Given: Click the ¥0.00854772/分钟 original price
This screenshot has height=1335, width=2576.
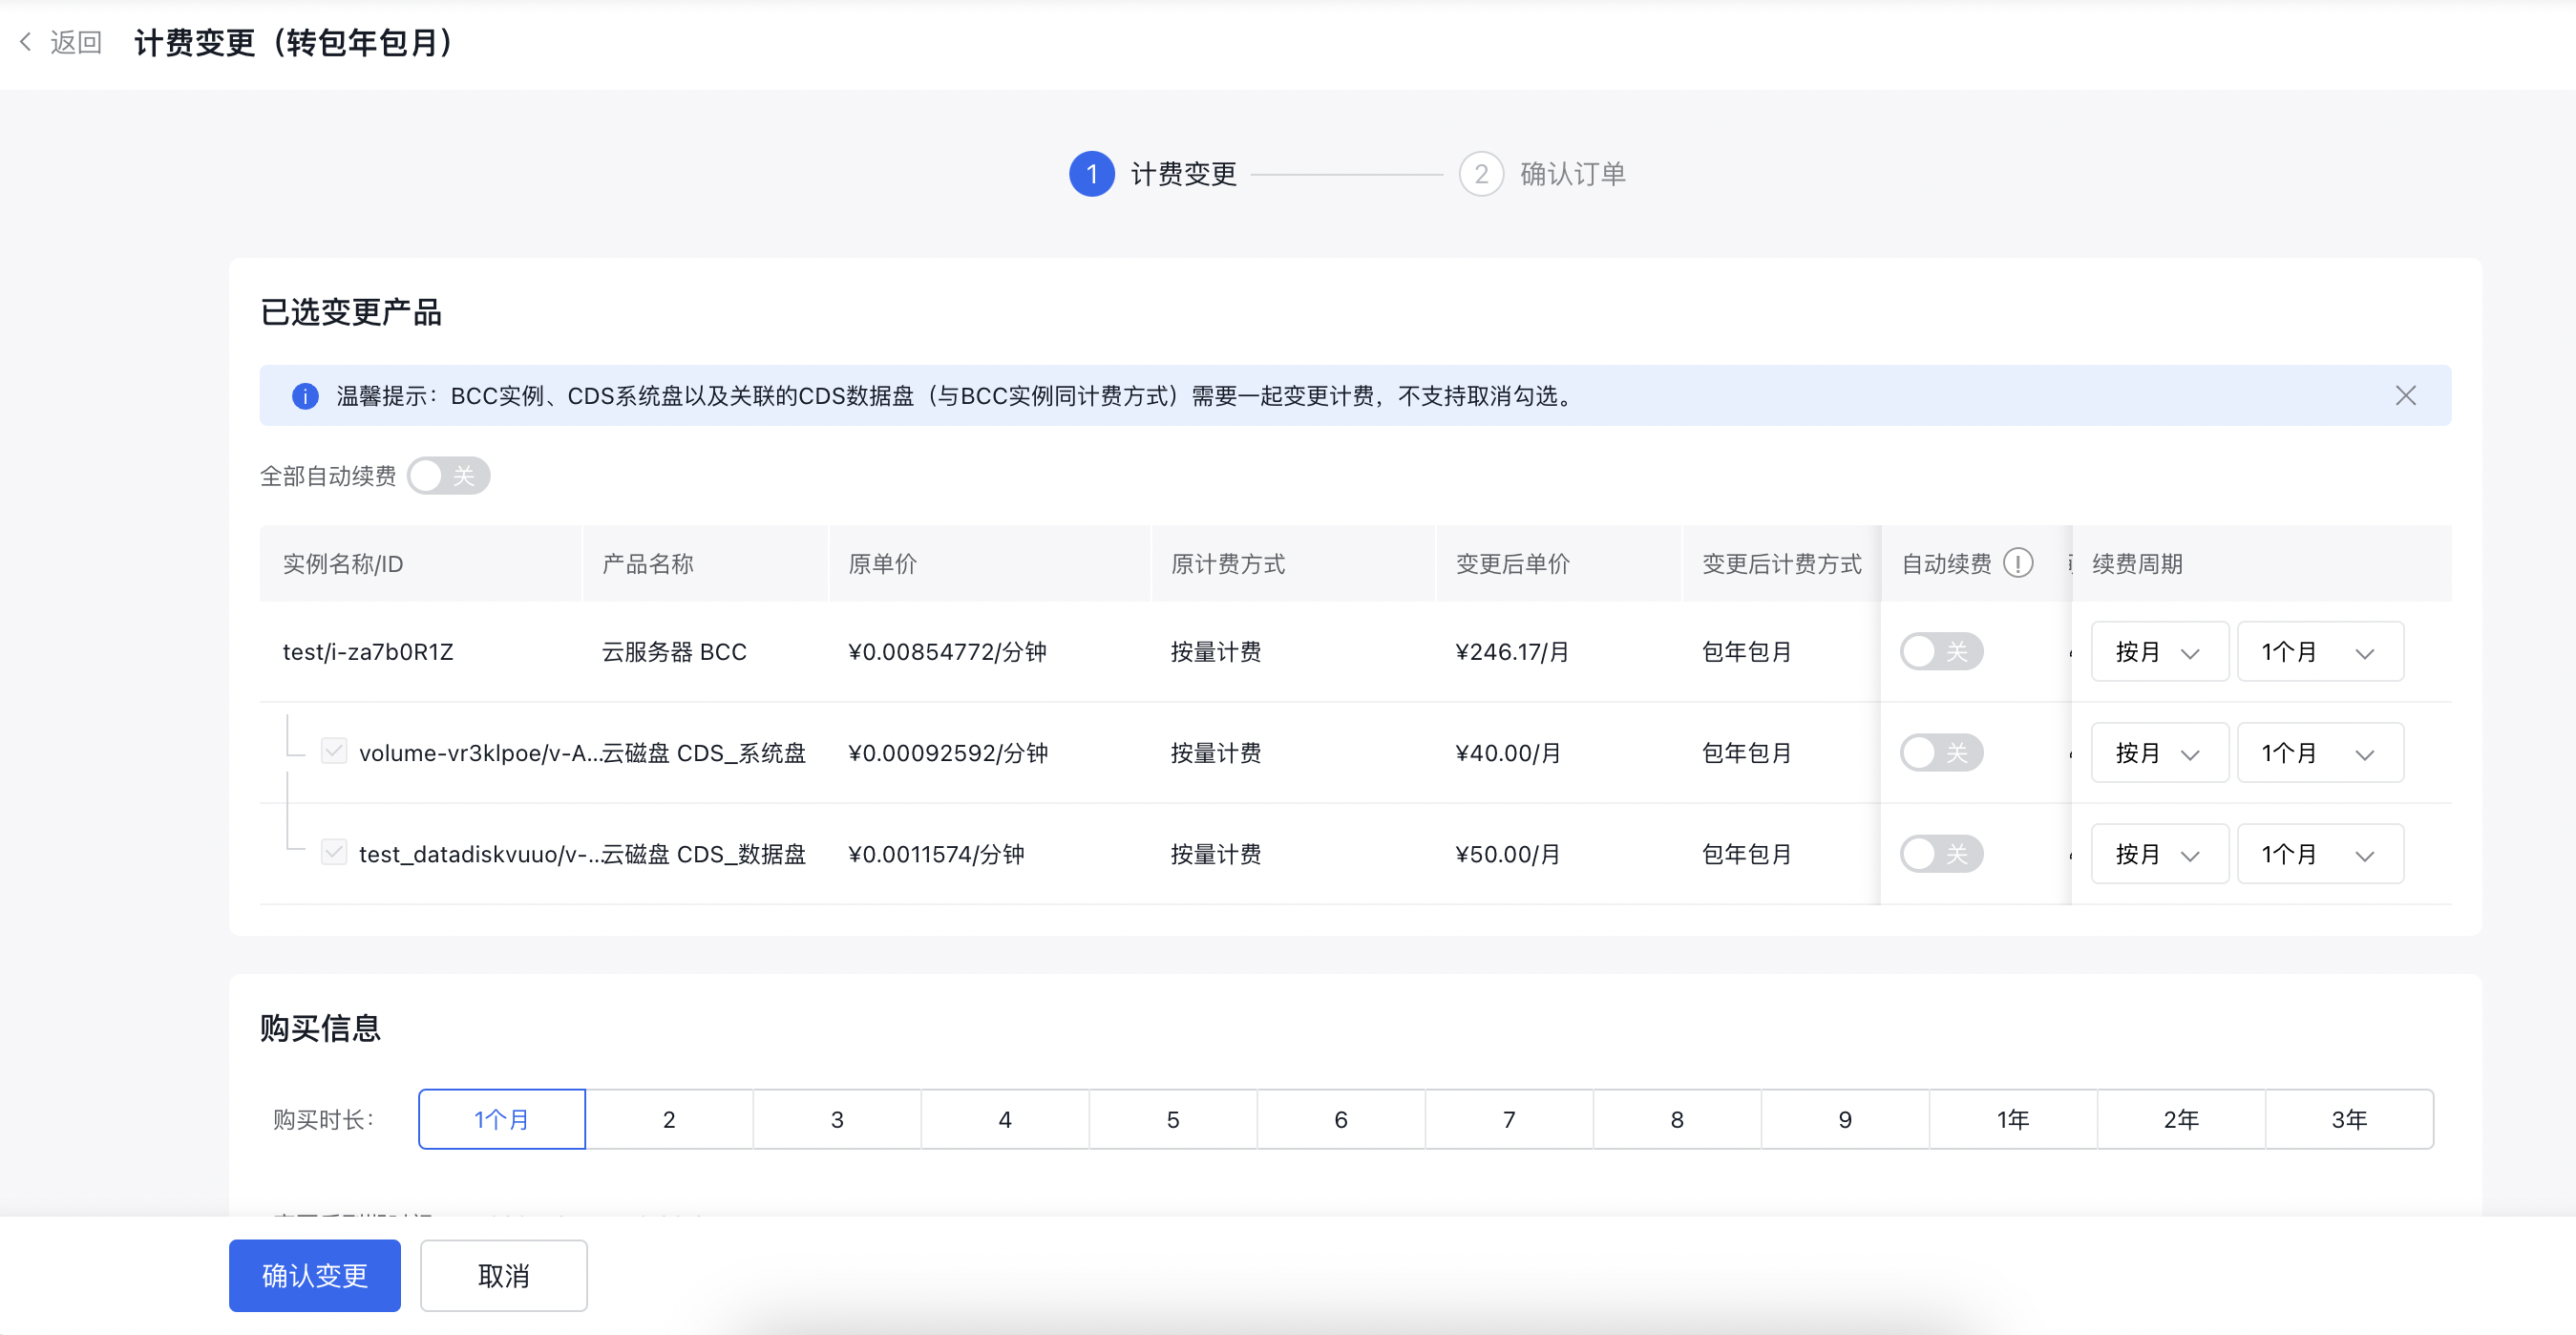Looking at the screenshot, I should pos(947,652).
